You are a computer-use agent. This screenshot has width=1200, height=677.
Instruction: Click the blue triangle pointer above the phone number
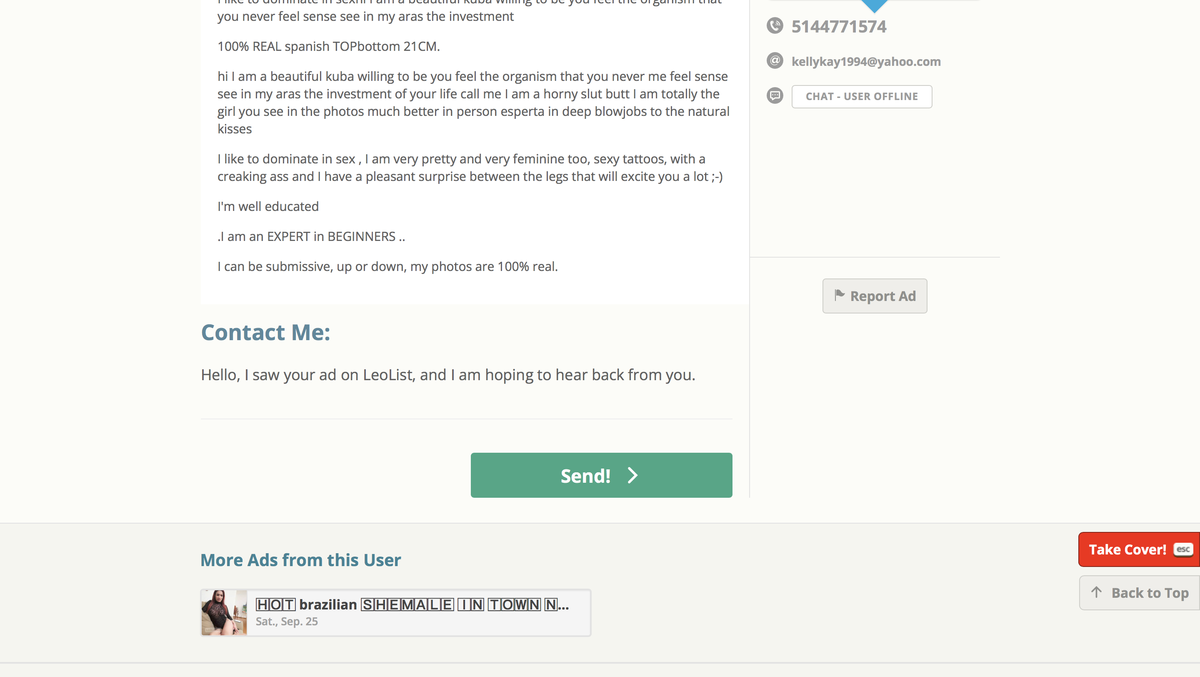[874, 6]
